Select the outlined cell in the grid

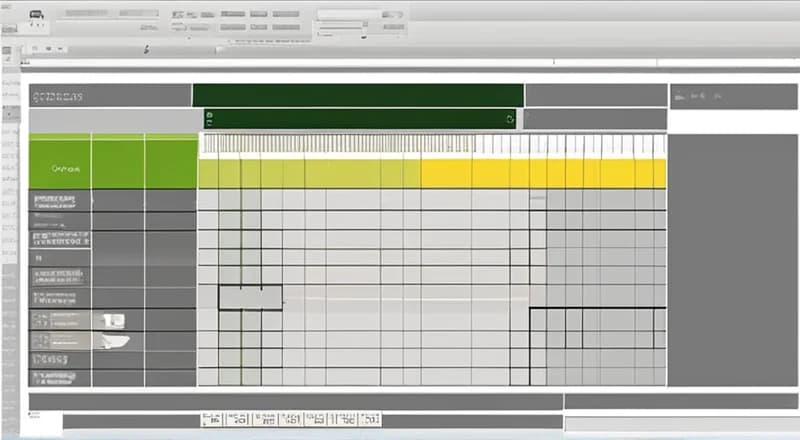pyautogui.click(x=250, y=297)
